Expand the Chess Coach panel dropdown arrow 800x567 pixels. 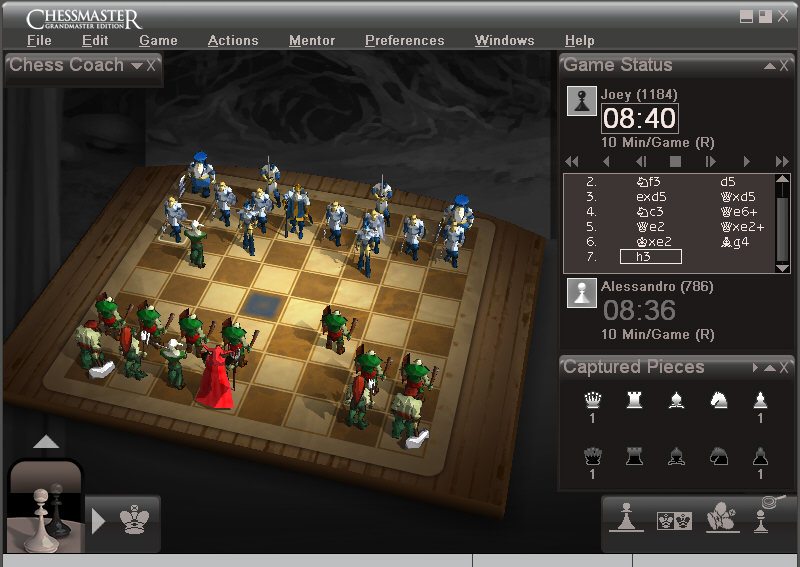(x=137, y=66)
